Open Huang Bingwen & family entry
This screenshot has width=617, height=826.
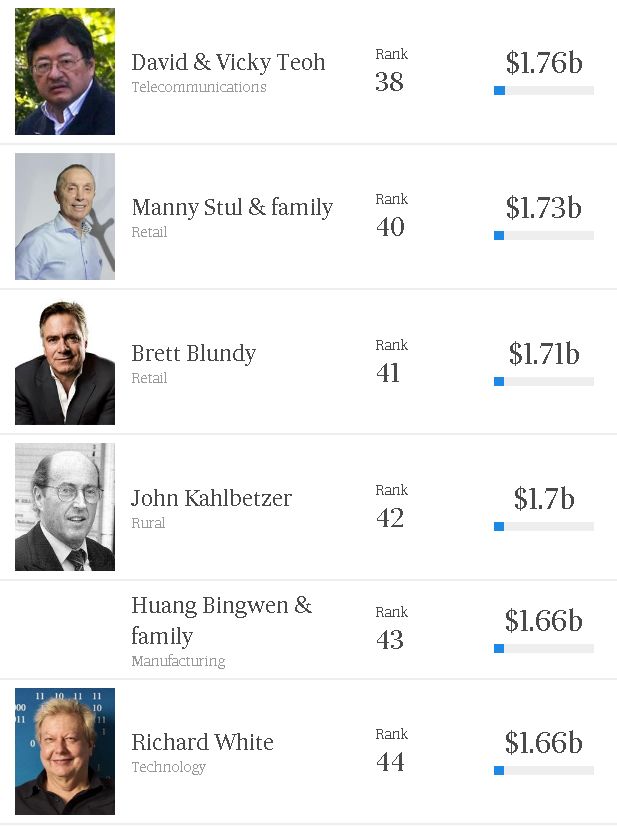(x=221, y=621)
